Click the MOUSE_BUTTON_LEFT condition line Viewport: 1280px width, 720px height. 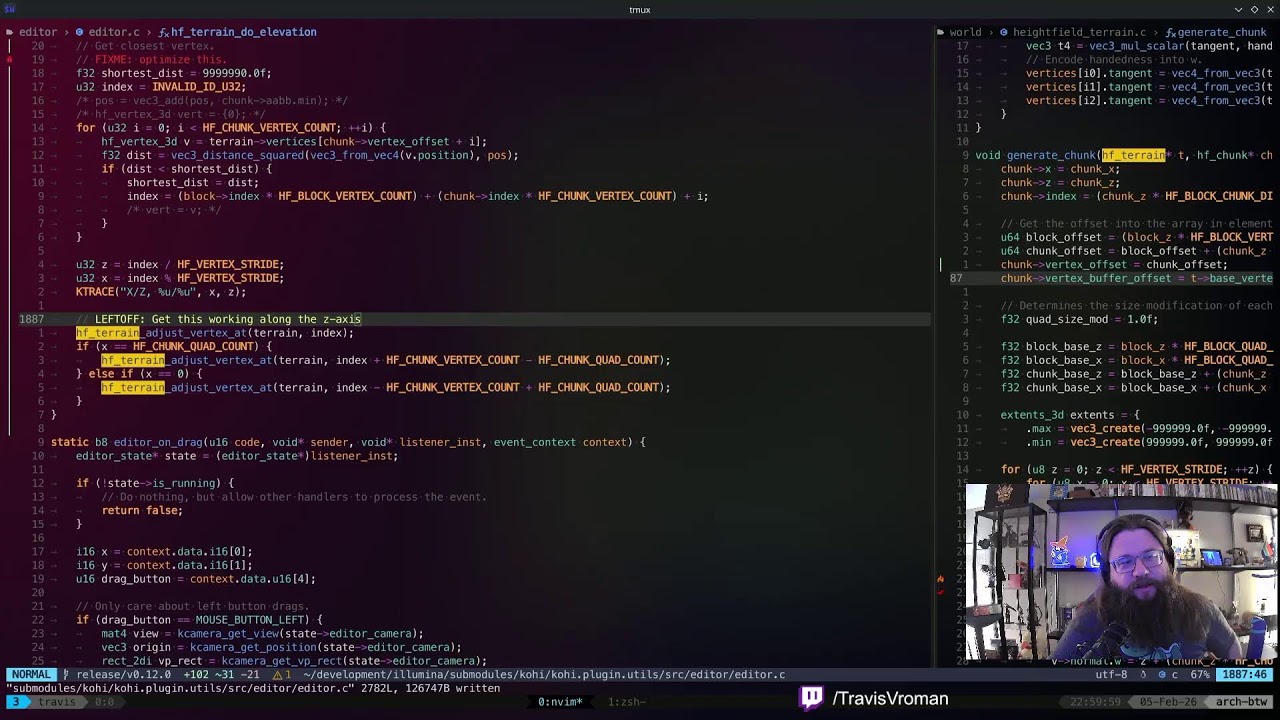[199, 620]
